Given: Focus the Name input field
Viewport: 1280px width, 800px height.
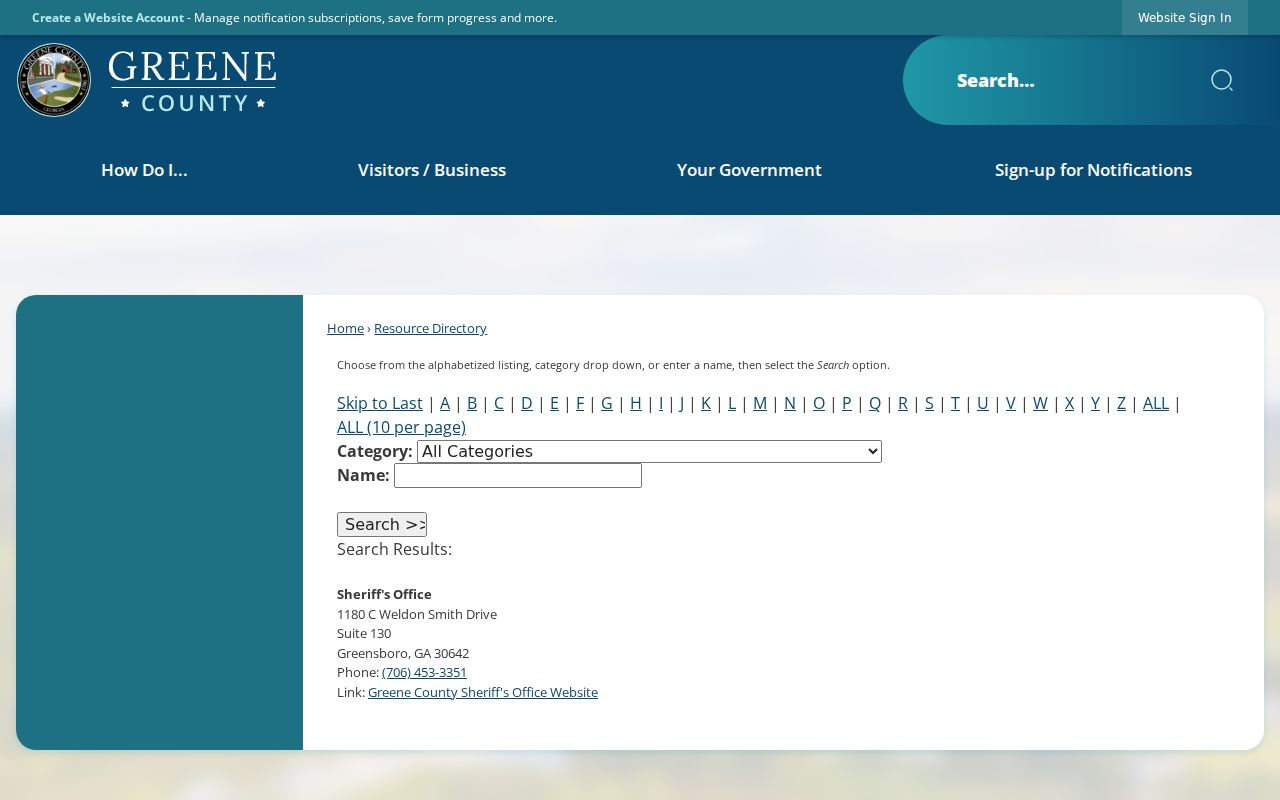Looking at the screenshot, I should (518, 475).
